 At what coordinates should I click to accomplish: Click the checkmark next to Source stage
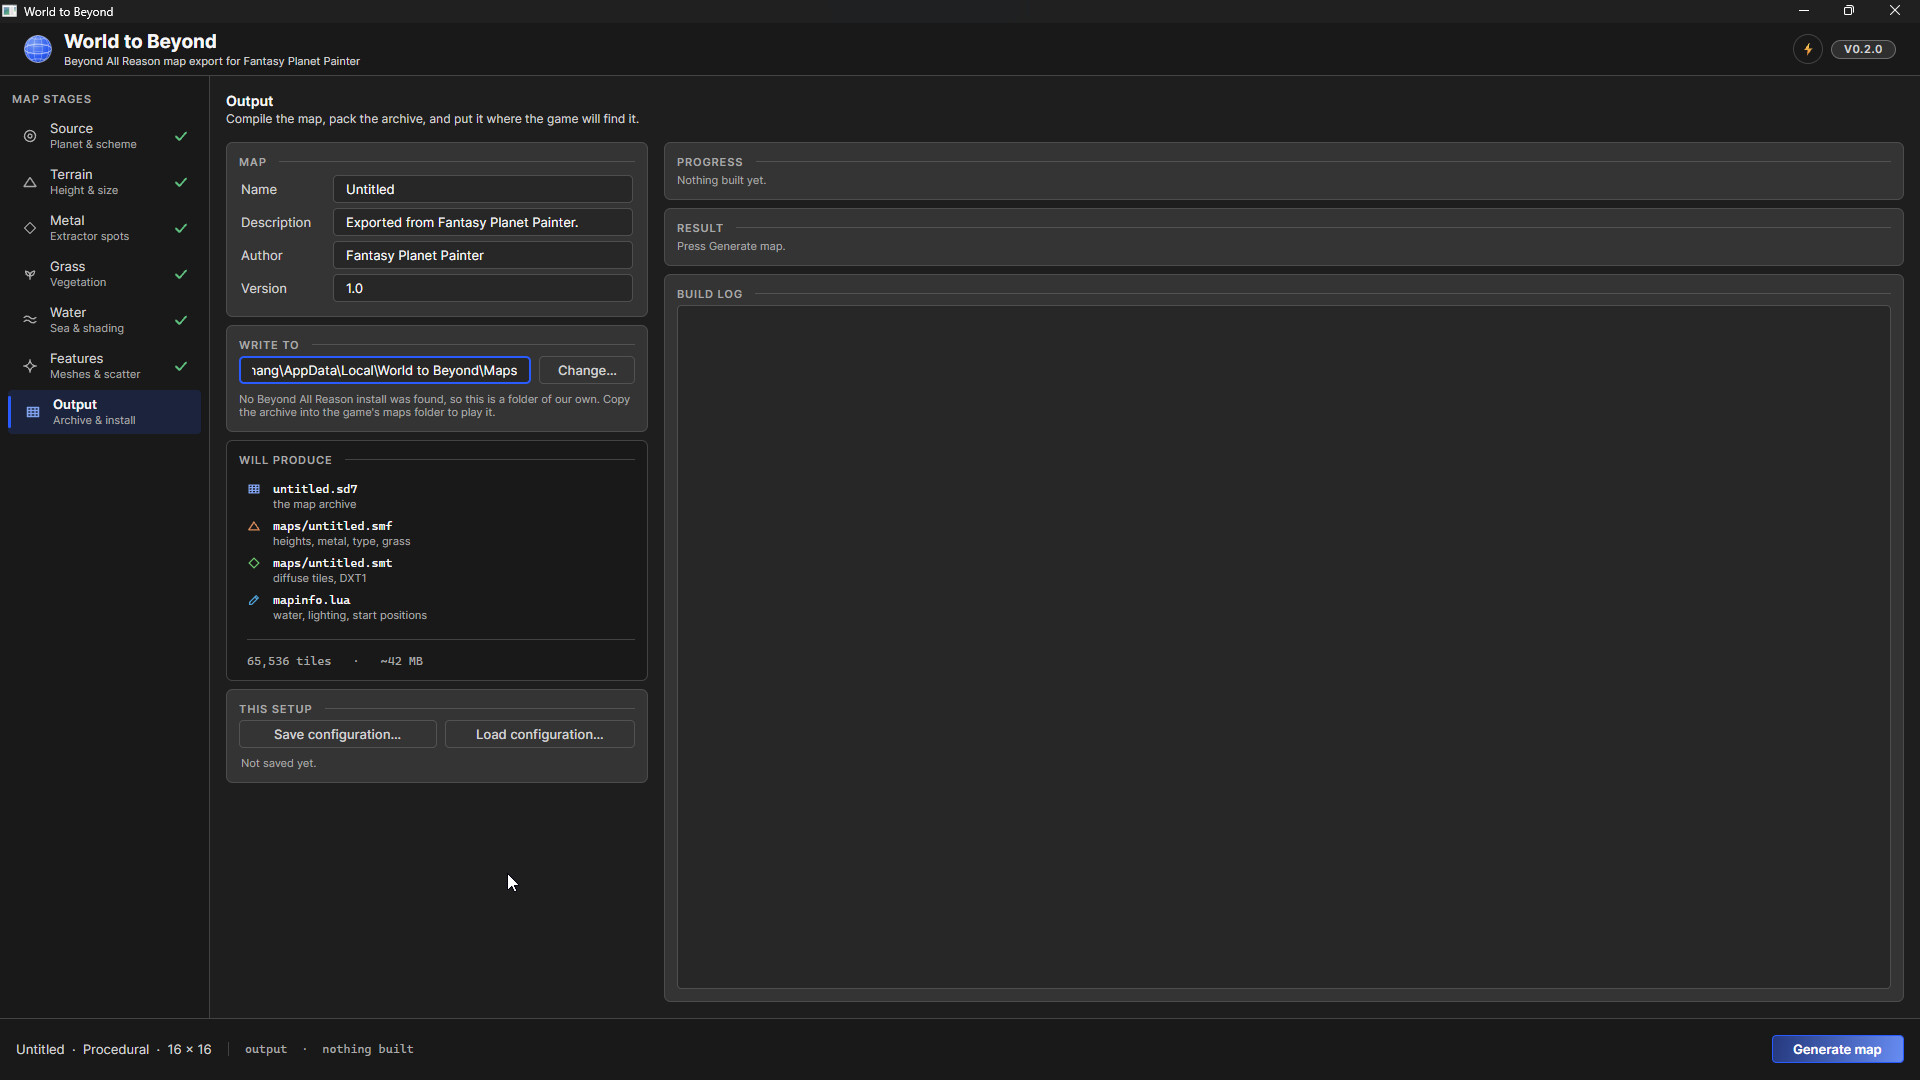click(x=181, y=136)
